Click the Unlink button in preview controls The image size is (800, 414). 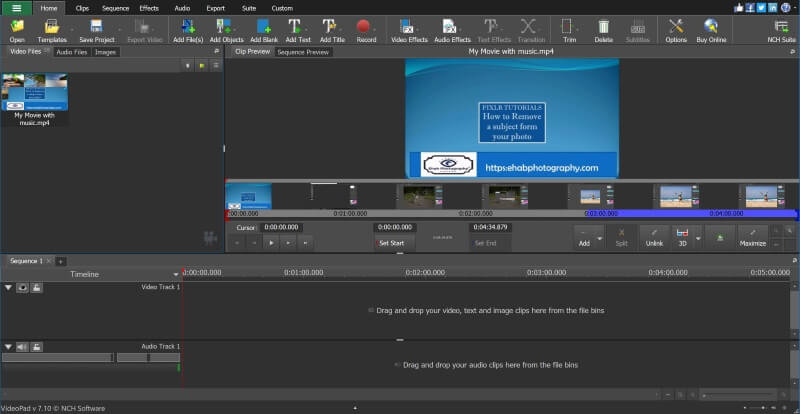[x=654, y=238]
